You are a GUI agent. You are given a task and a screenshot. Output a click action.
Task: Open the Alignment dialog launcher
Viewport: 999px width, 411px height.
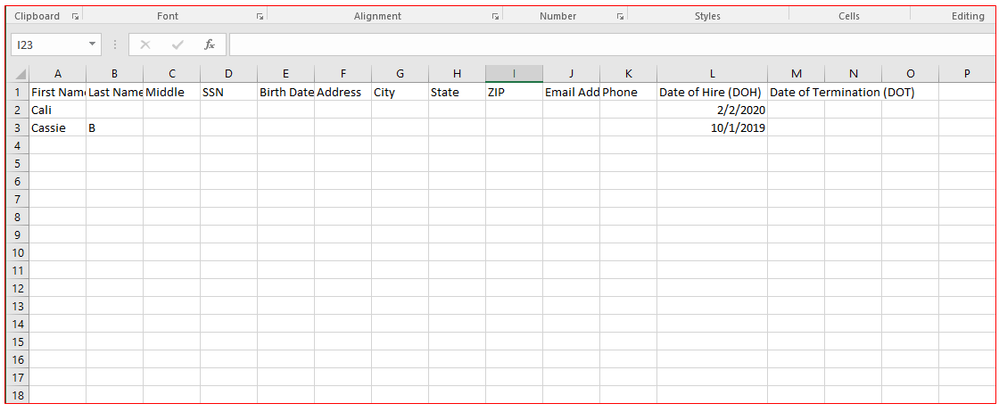coord(495,17)
